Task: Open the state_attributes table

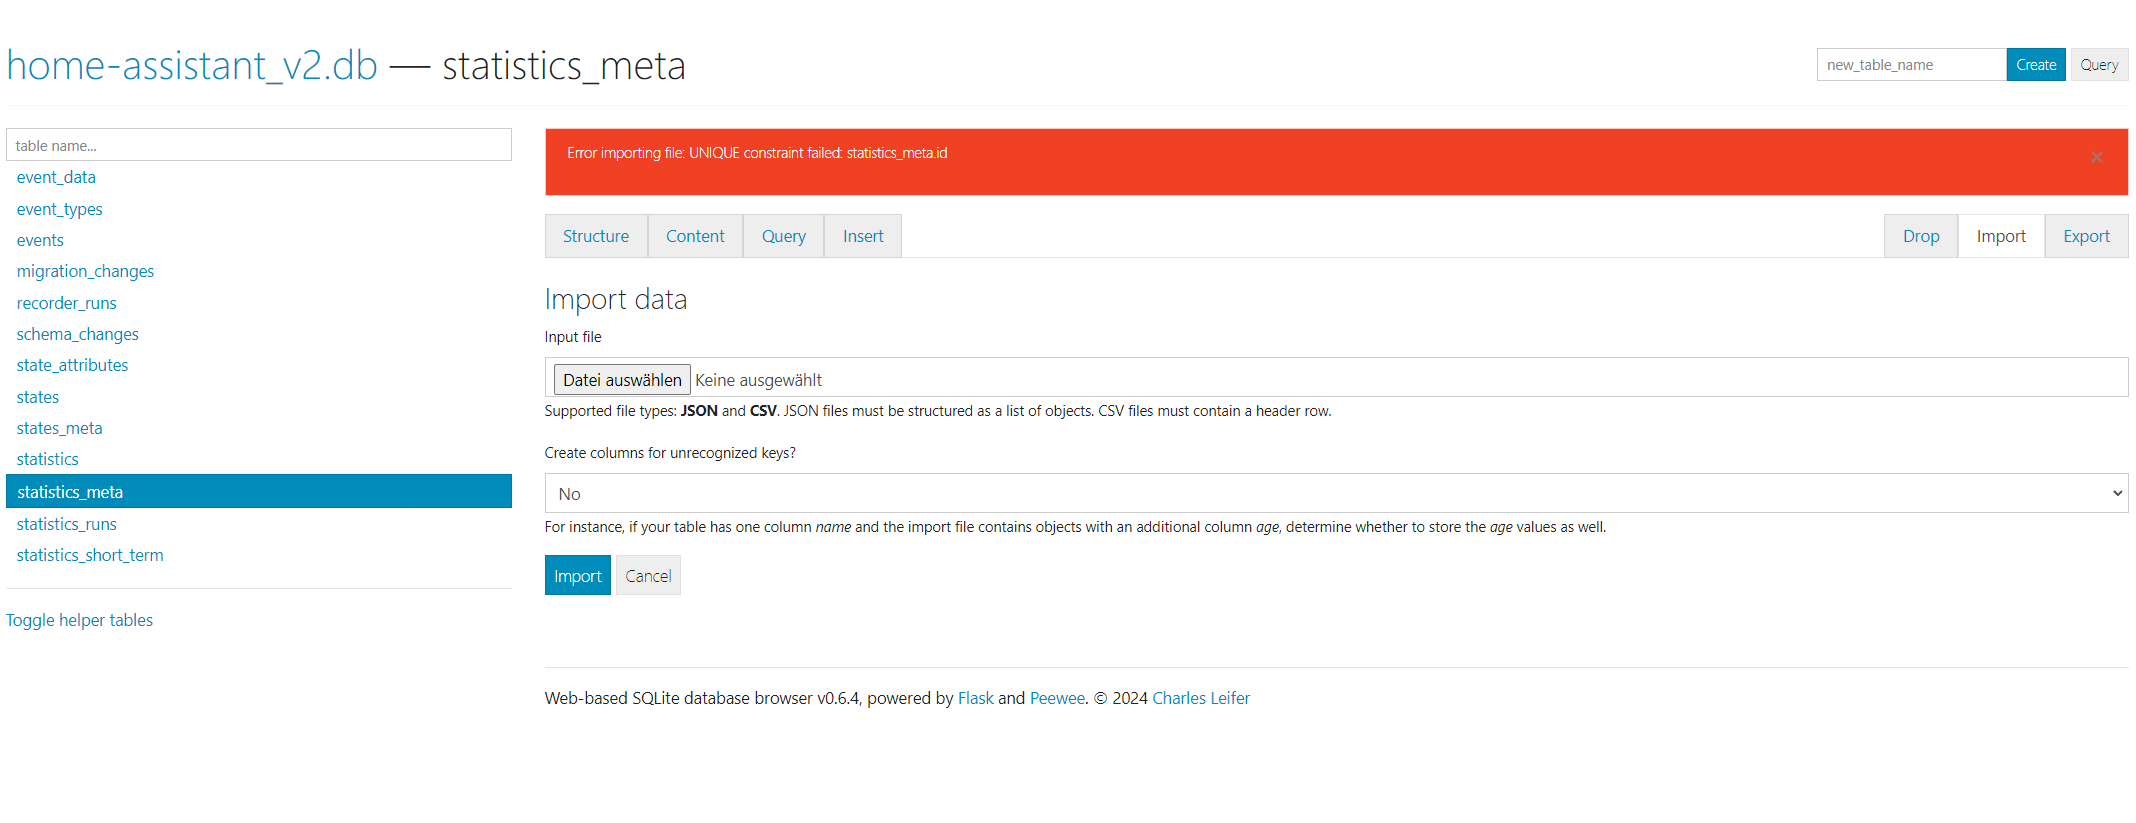Action: click(72, 365)
